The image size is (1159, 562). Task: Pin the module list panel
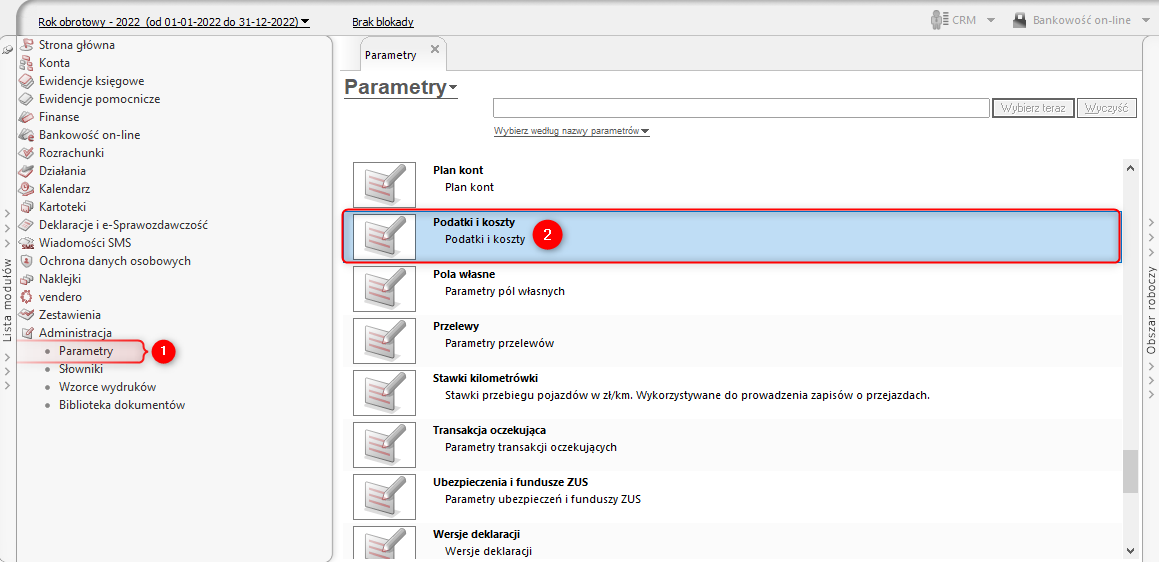[x=7, y=49]
